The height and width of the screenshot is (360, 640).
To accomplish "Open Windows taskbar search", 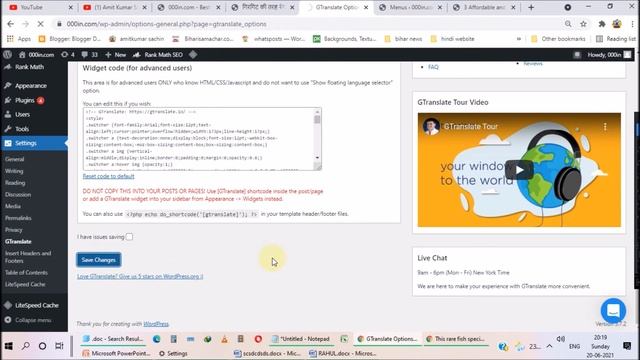I will (x=25, y=346).
